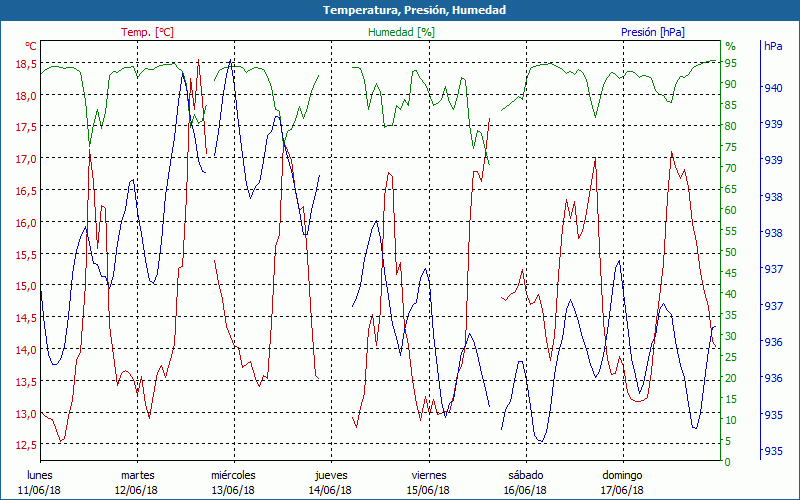The height and width of the screenshot is (500, 800).
Task: Click the '15,0' temperature axis value
Action: coord(27,286)
